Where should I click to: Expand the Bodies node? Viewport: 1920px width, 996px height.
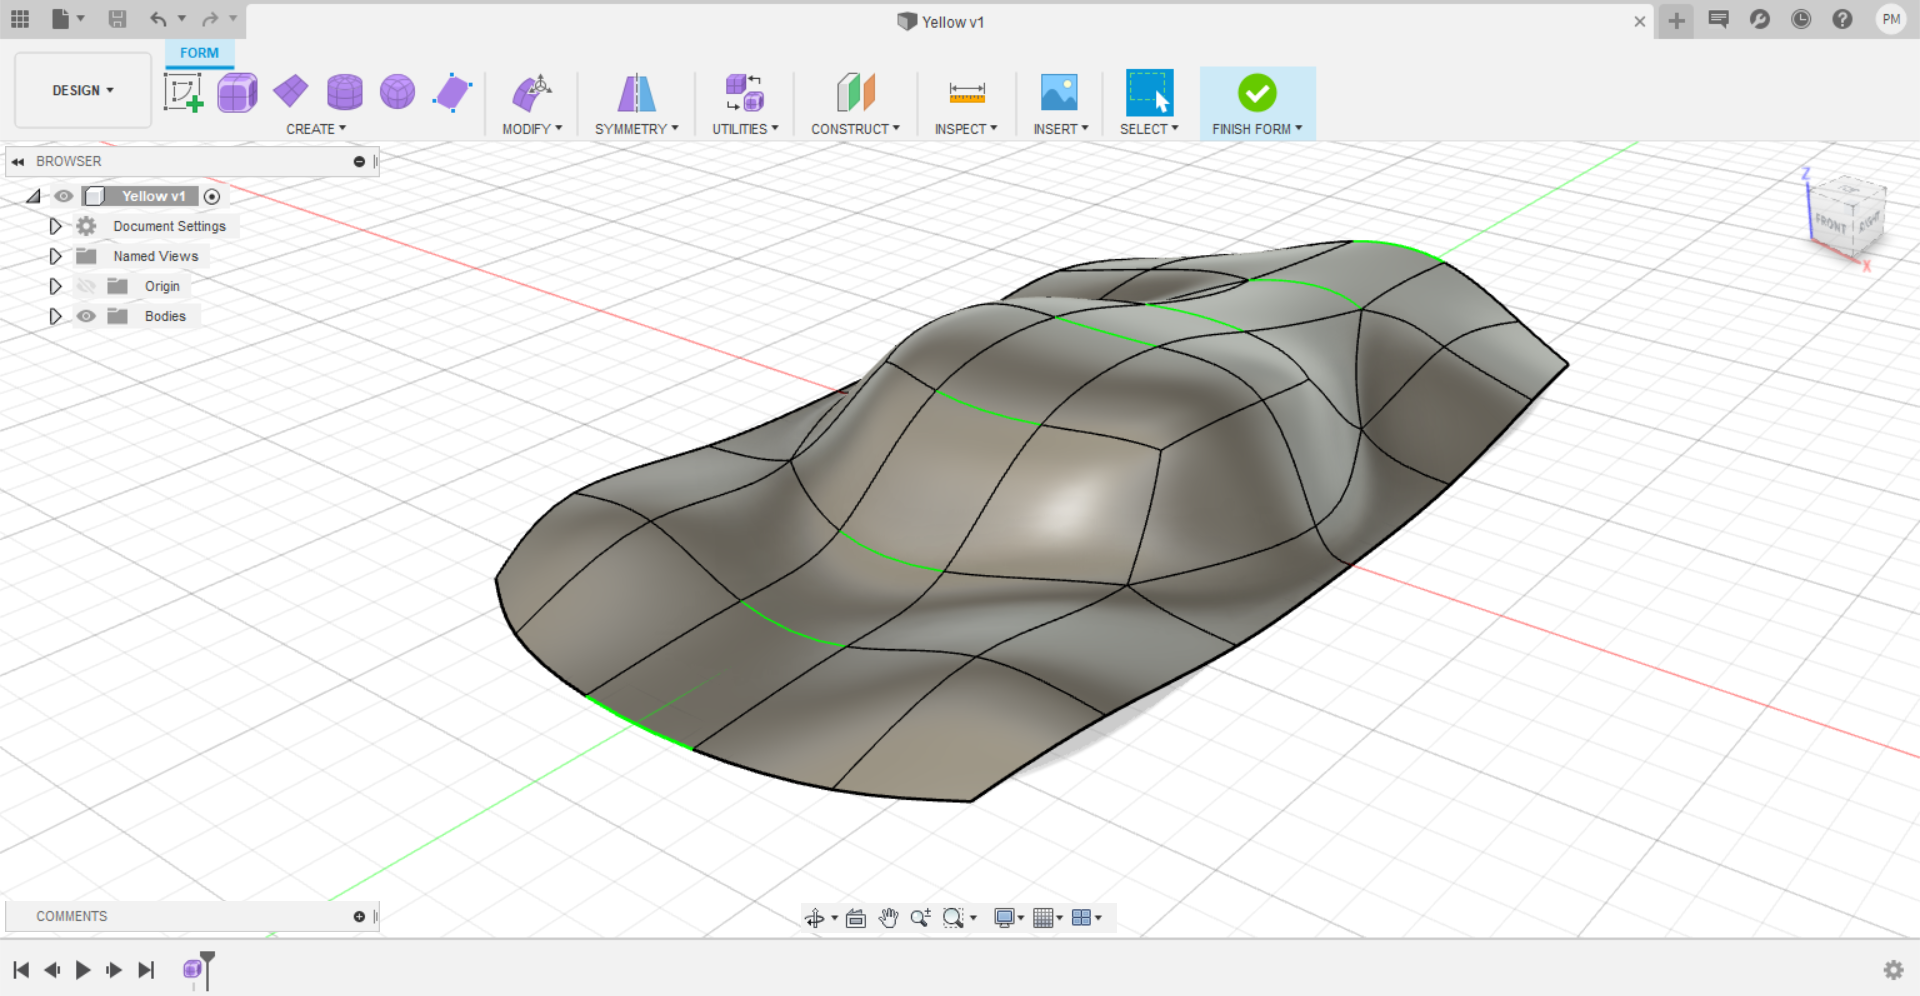(x=55, y=316)
